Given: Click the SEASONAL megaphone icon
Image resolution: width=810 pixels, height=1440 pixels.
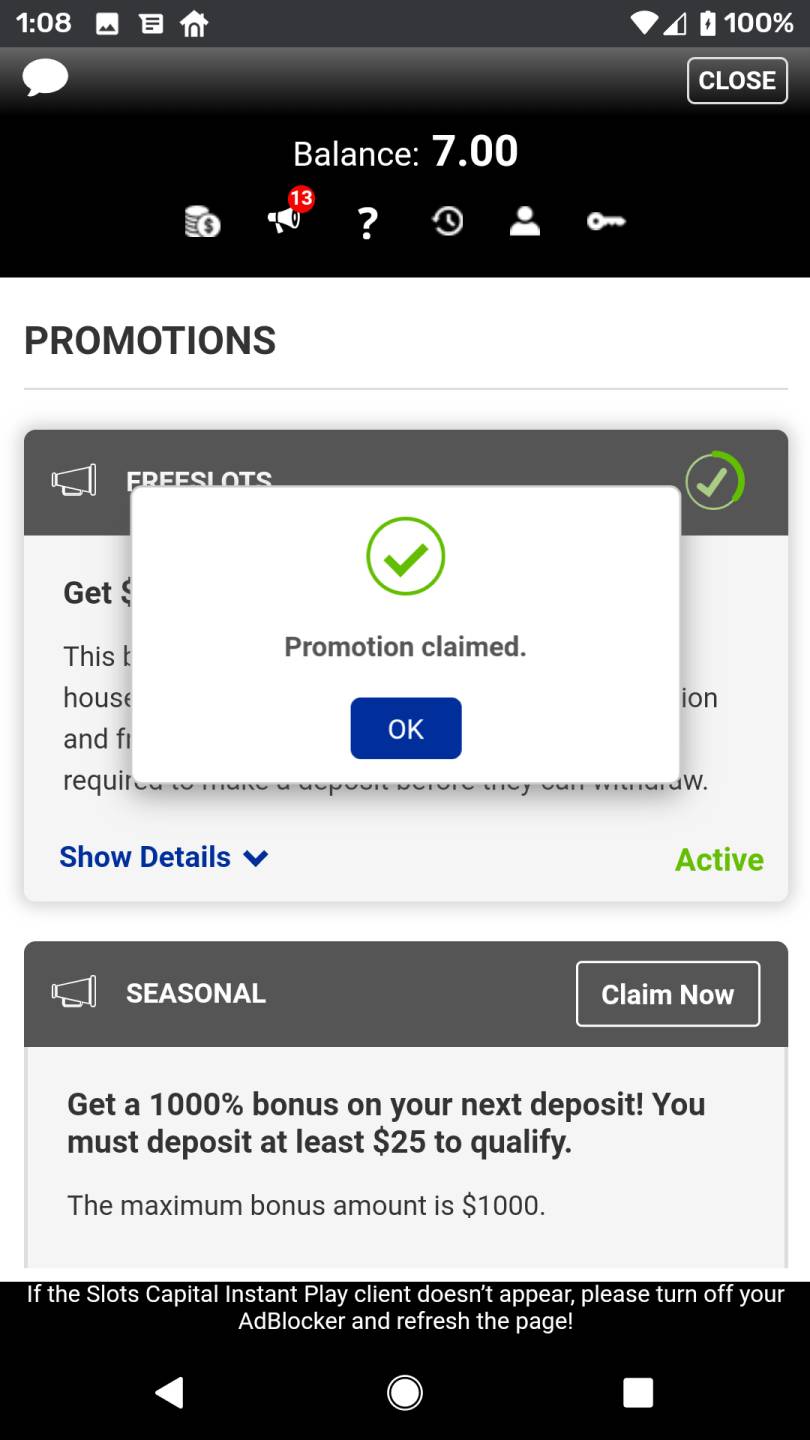Looking at the screenshot, I should [74, 992].
